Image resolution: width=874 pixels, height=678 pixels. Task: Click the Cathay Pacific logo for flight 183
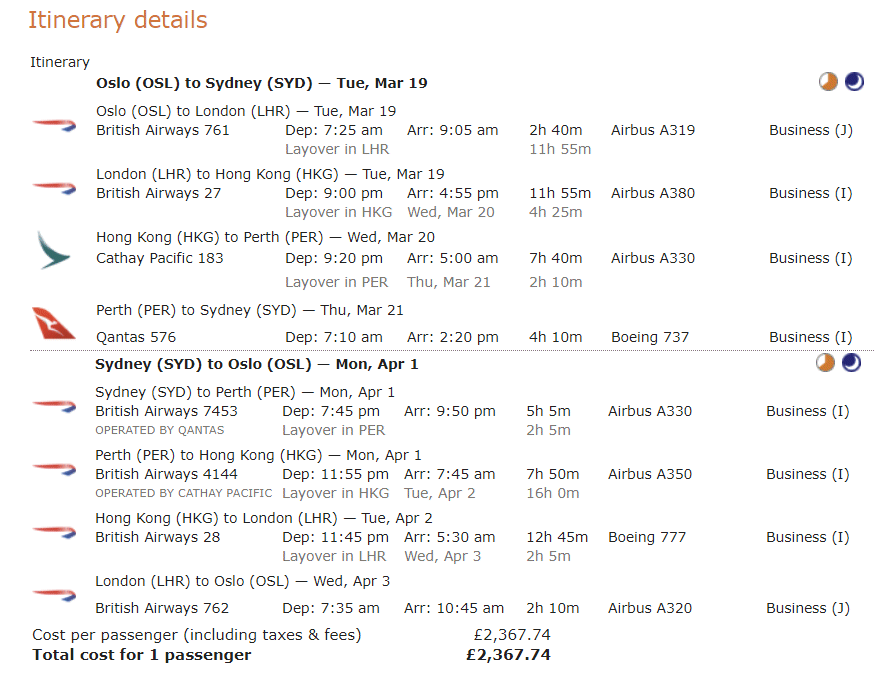click(x=53, y=250)
